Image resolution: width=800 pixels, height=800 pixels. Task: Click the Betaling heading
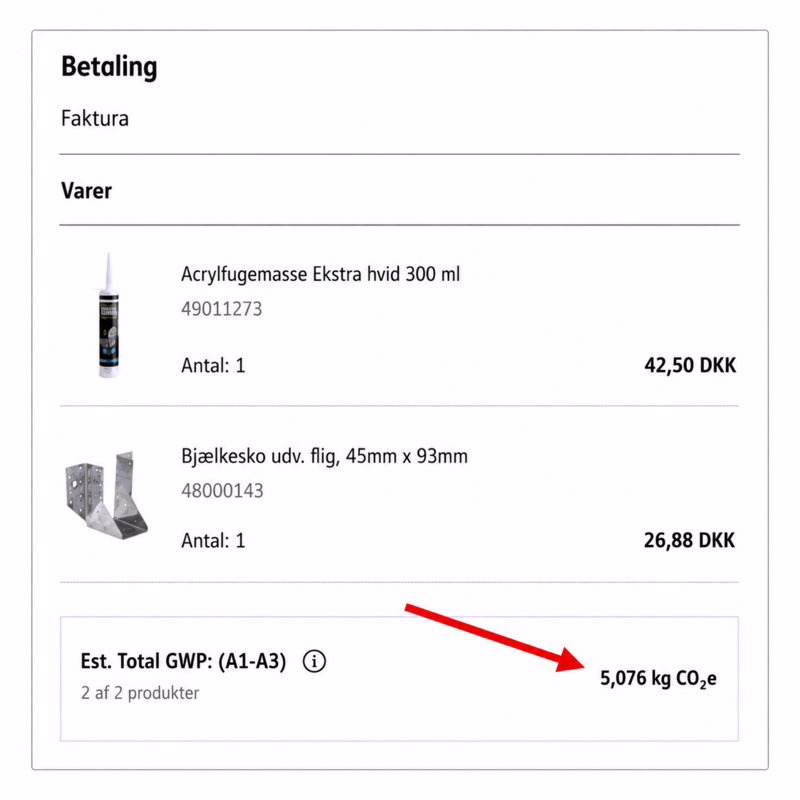[x=109, y=67]
